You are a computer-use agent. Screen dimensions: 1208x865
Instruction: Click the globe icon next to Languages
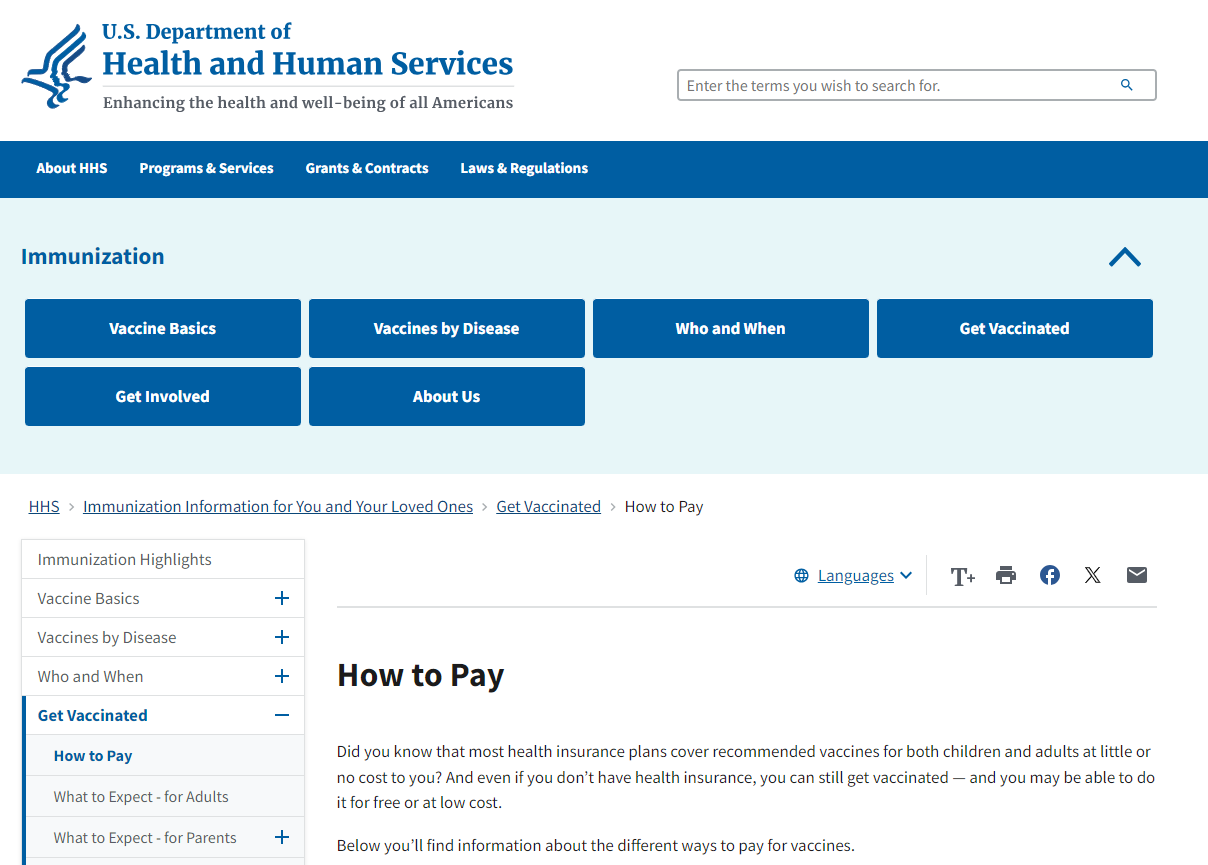[800, 575]
